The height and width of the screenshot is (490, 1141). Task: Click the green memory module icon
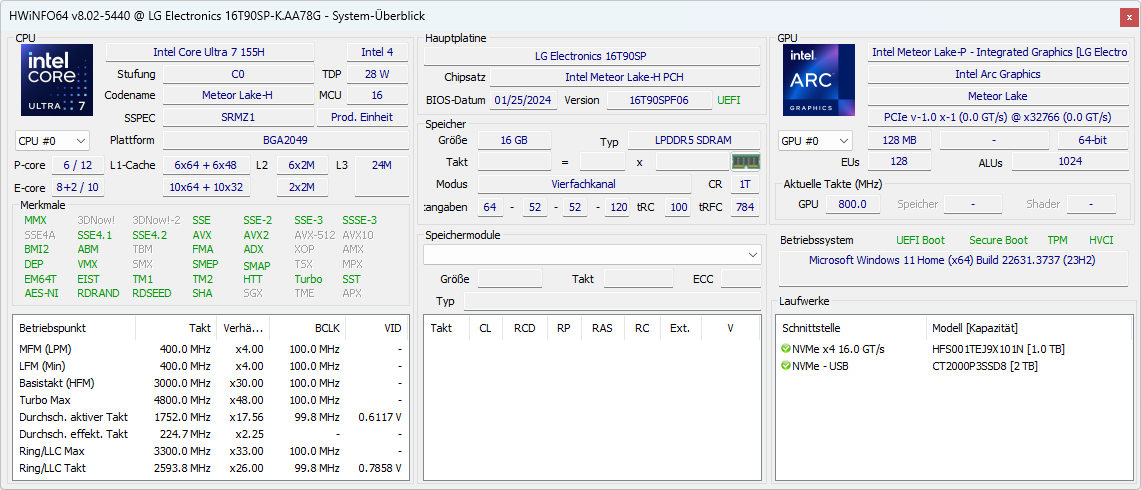[x=745, y=161]
